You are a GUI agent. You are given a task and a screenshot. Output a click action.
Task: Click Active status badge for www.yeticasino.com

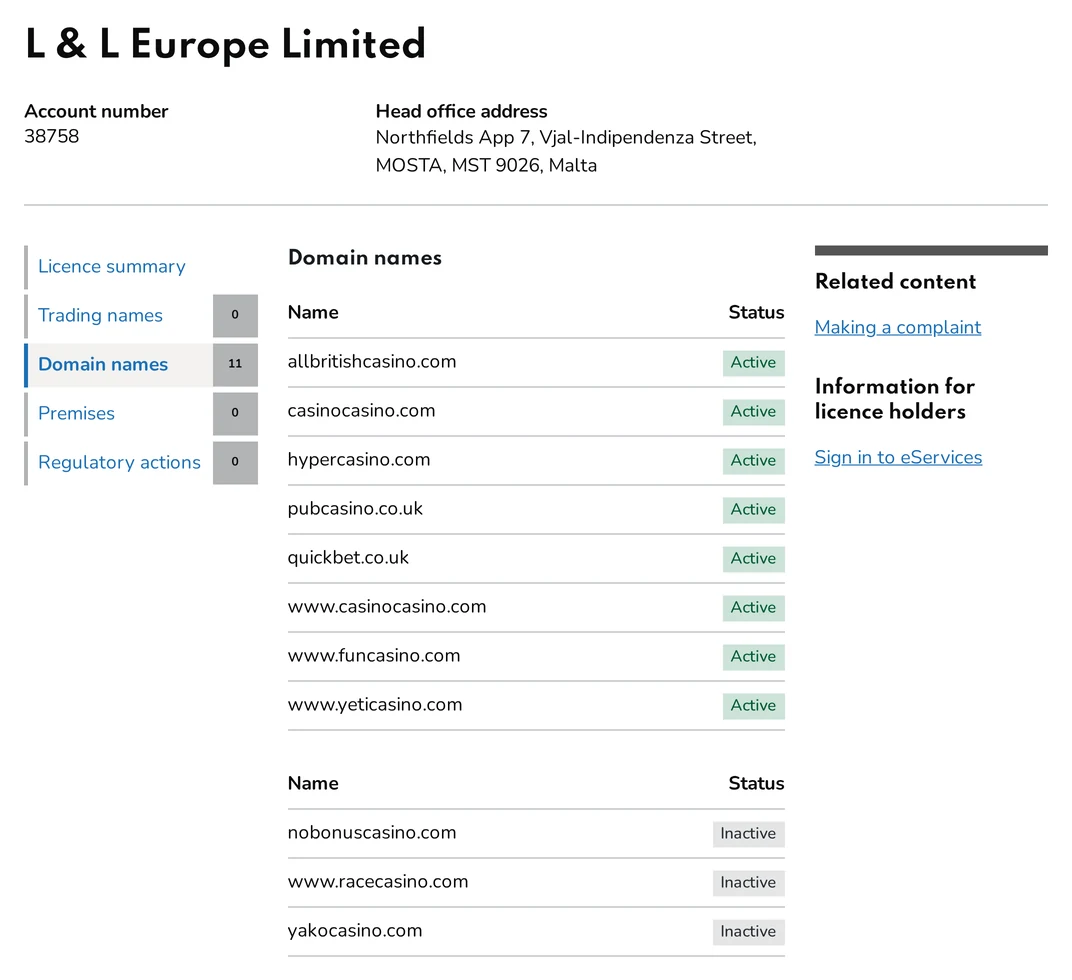point(753,706)
